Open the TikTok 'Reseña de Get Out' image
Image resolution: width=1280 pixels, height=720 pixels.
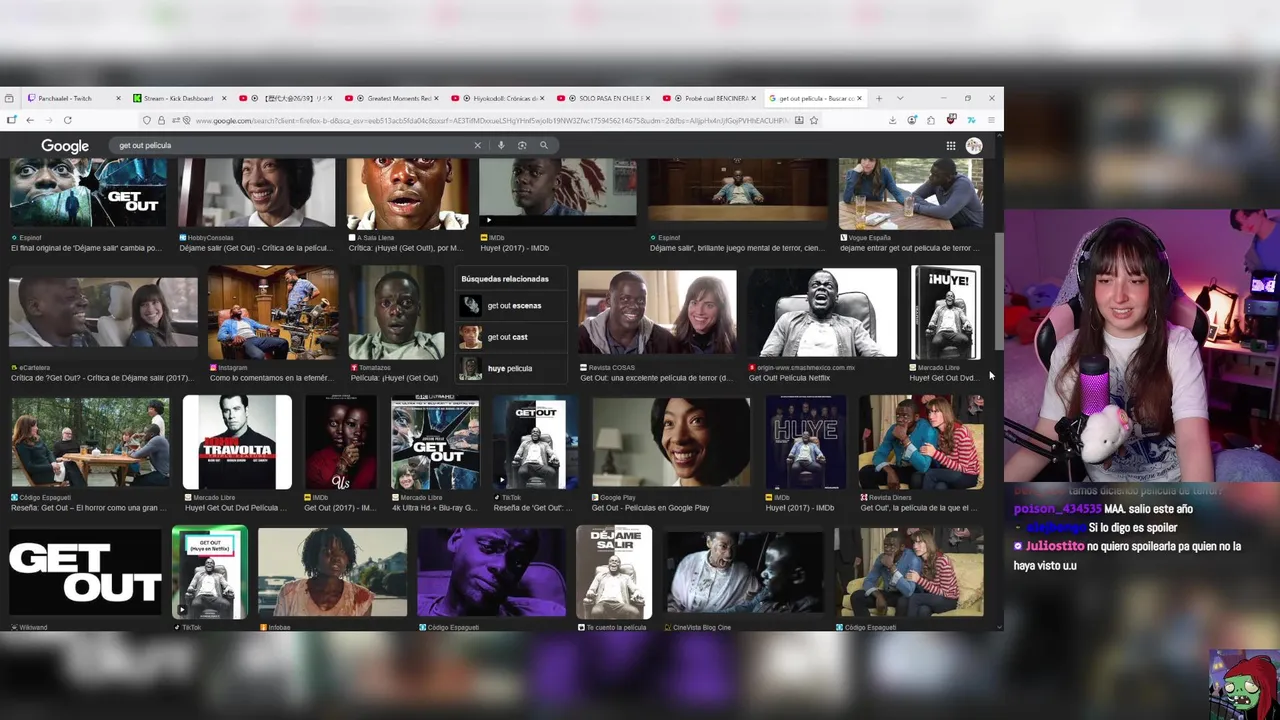point(535,442)
